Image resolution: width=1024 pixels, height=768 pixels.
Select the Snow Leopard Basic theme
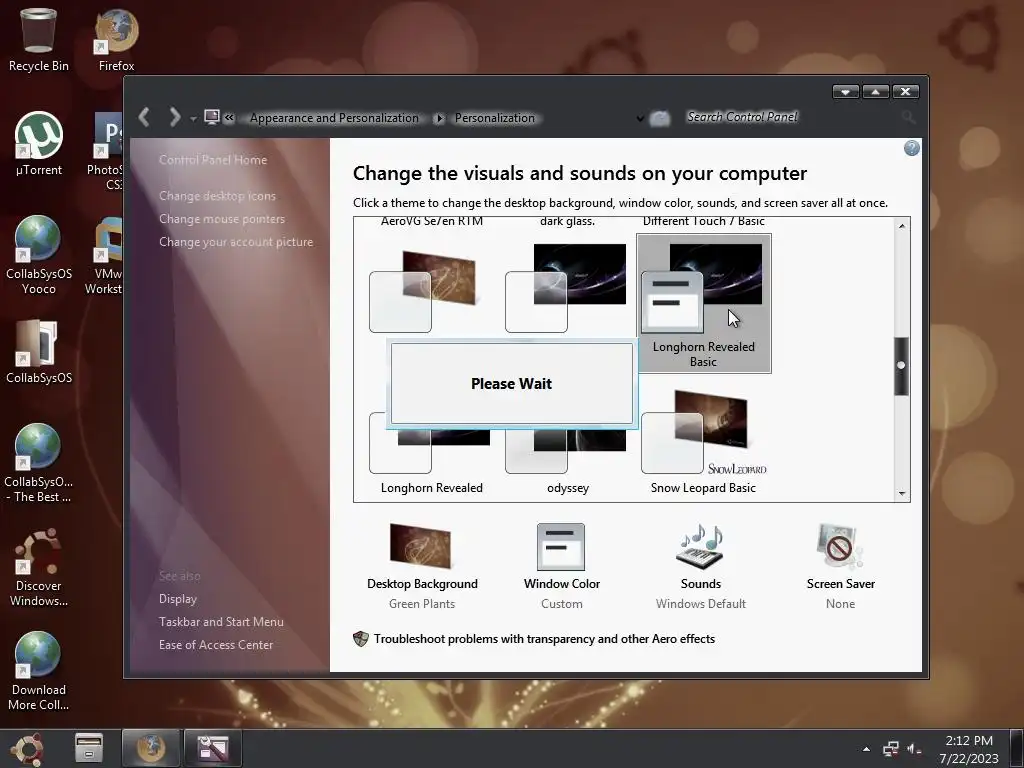703,443
